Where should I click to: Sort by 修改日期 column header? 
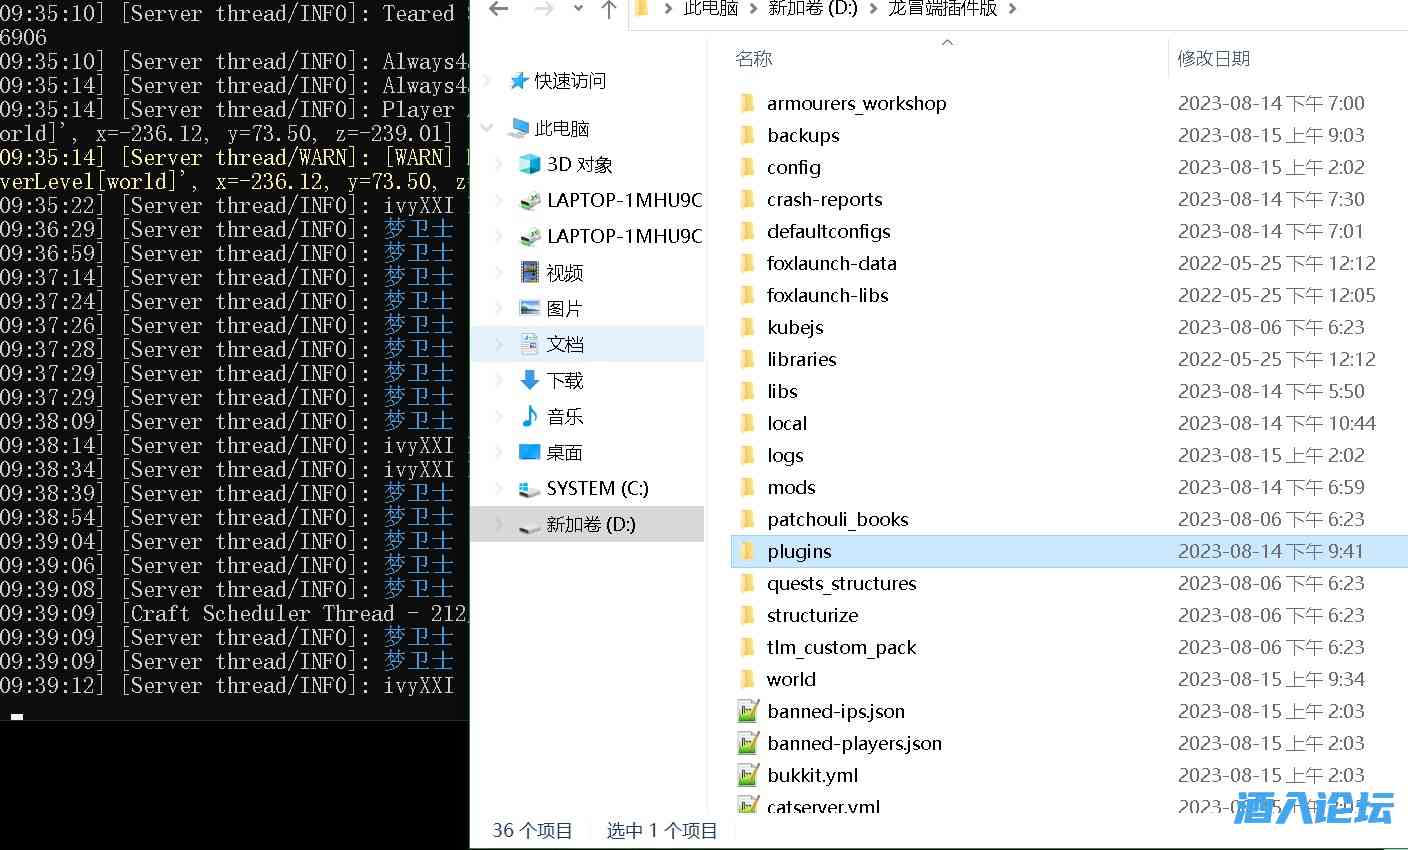[x=1214, y=59]
